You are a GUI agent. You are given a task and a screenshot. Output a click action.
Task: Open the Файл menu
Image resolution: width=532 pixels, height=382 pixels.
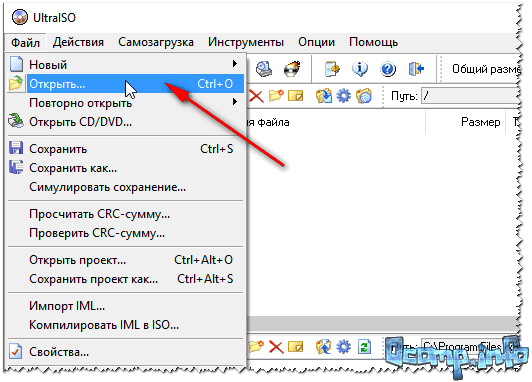tap(25, 43)
